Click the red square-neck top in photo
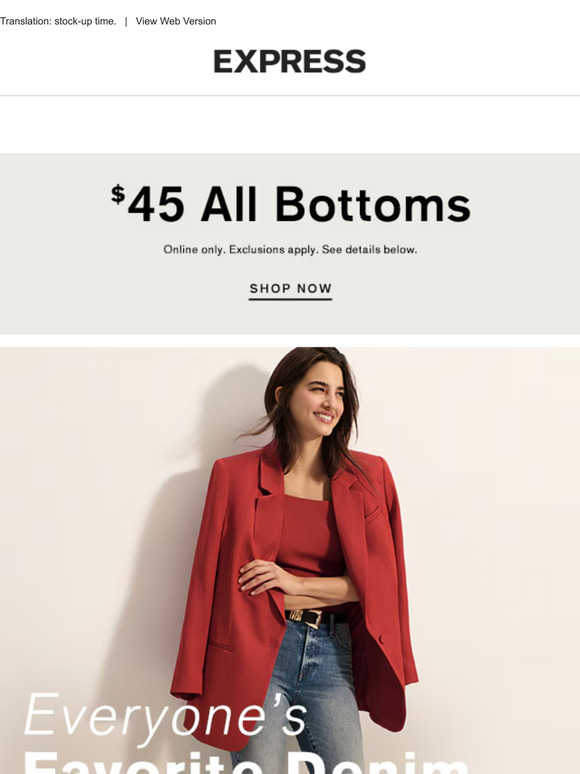 click(307, 538)
